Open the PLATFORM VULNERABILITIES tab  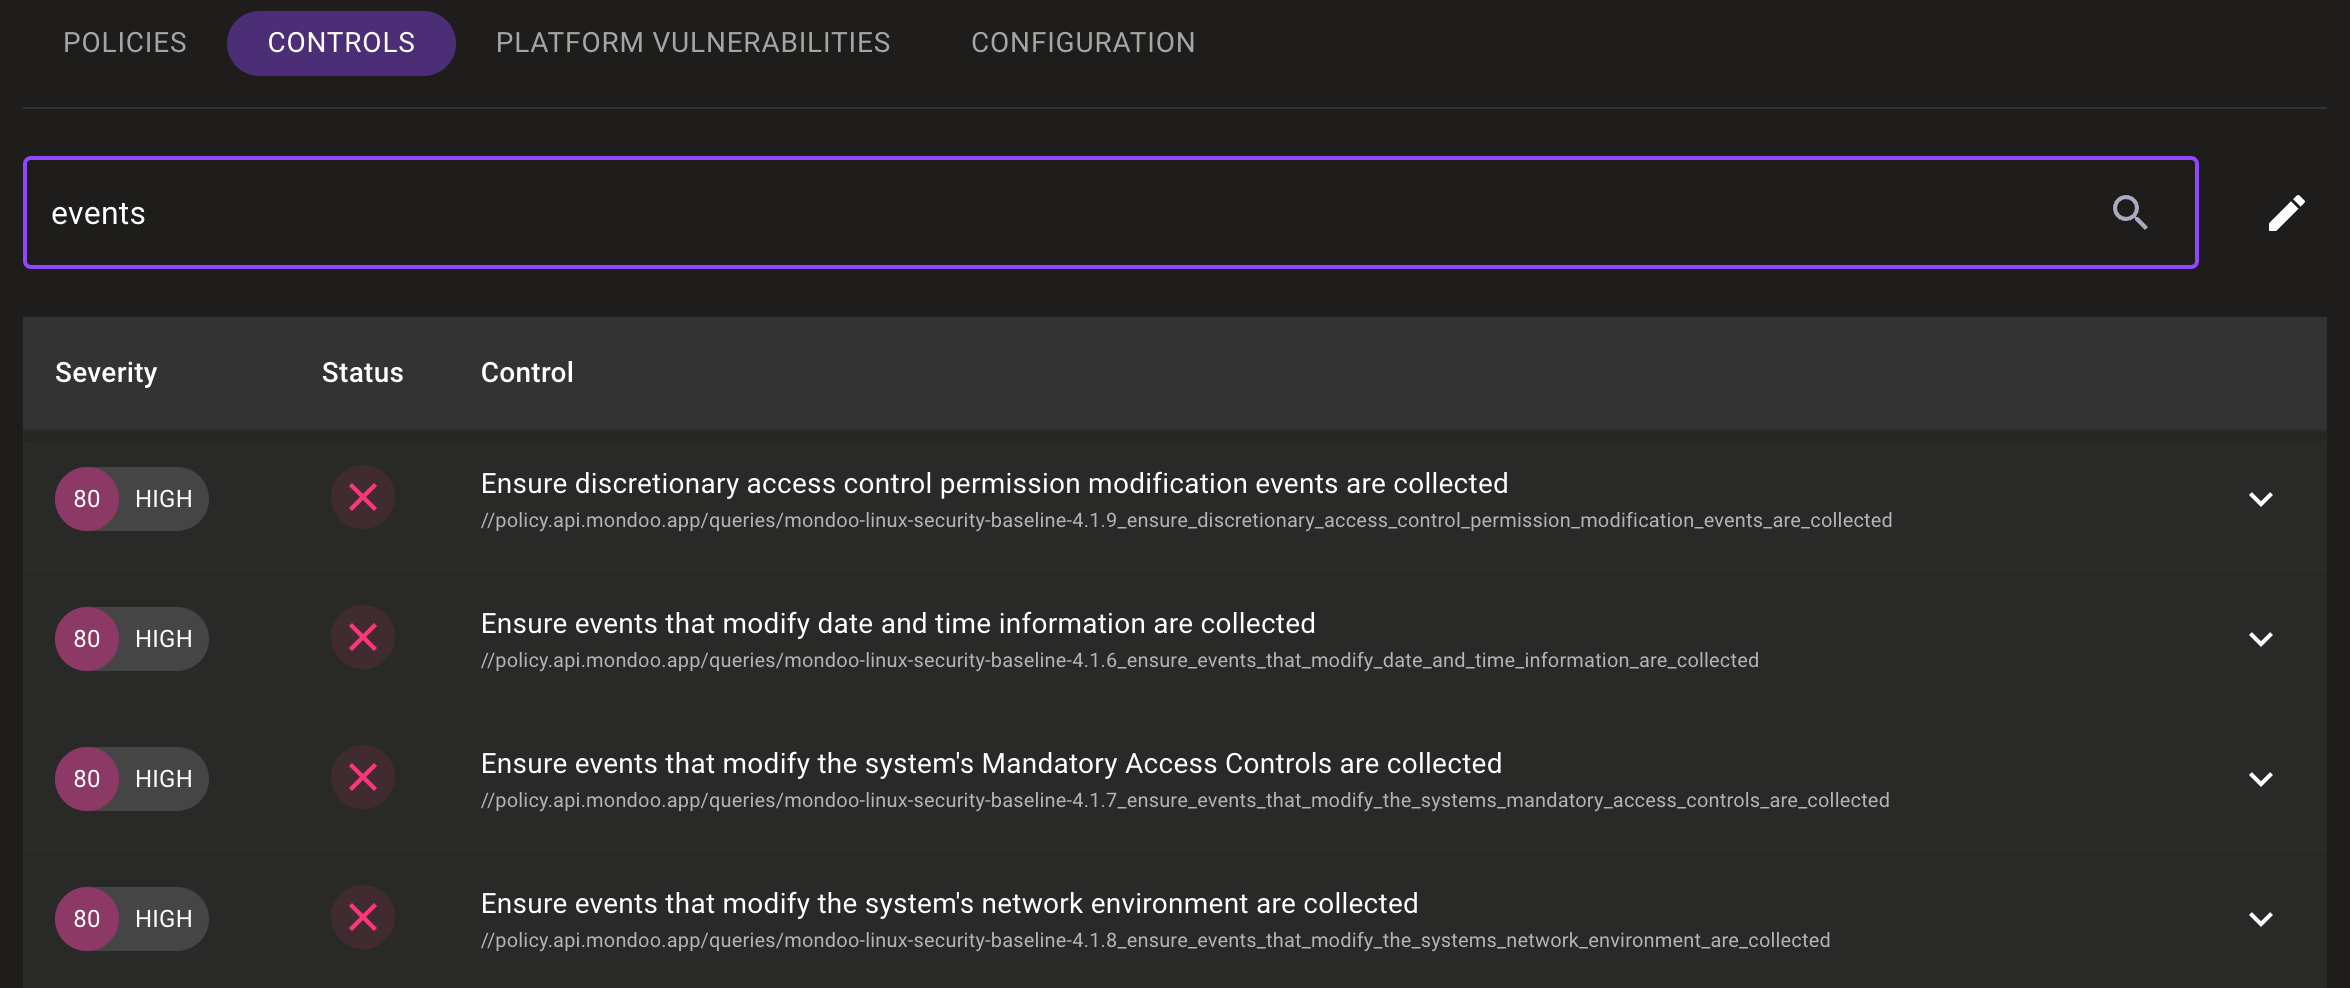tap(693, 42)
